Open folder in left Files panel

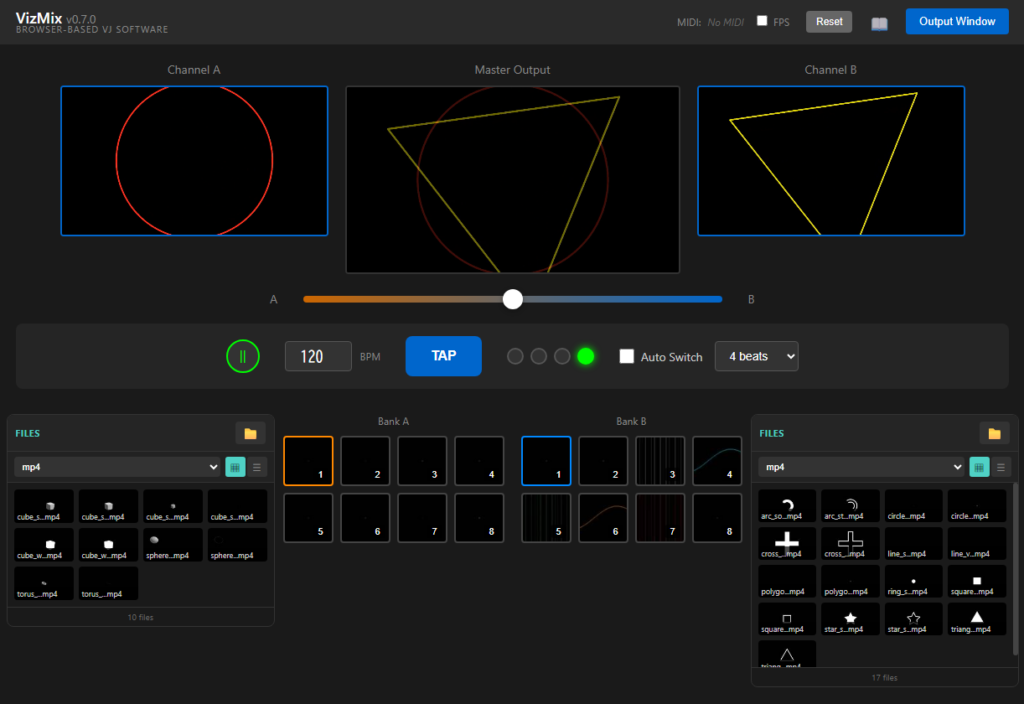[x=250, y=433]
